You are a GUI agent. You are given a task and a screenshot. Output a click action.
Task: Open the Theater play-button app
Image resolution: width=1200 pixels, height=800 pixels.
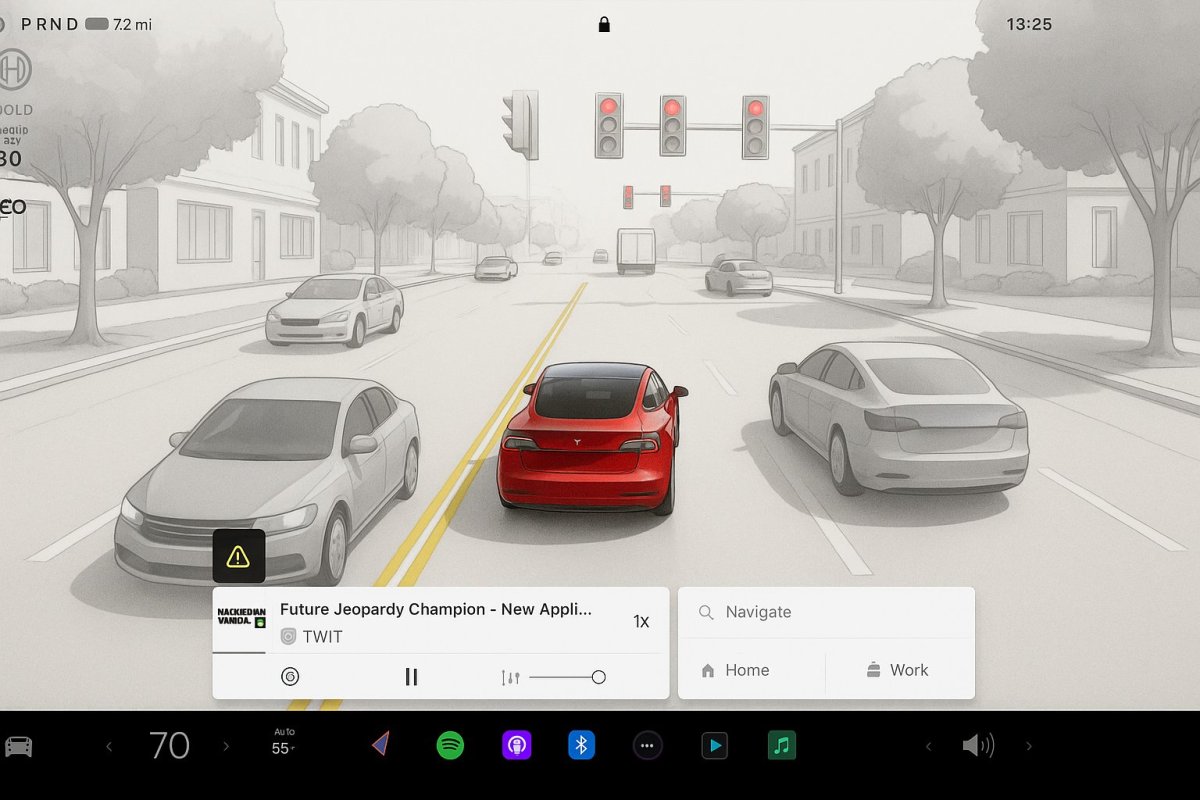(714, 745)
